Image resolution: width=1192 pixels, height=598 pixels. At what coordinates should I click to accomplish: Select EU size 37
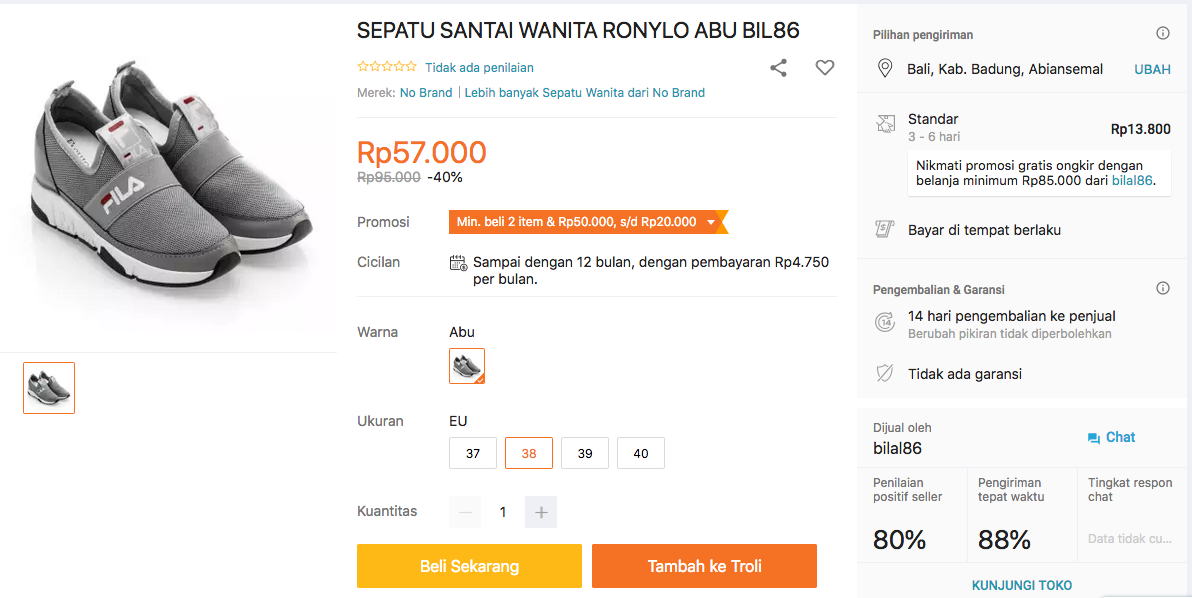point(473,453)
